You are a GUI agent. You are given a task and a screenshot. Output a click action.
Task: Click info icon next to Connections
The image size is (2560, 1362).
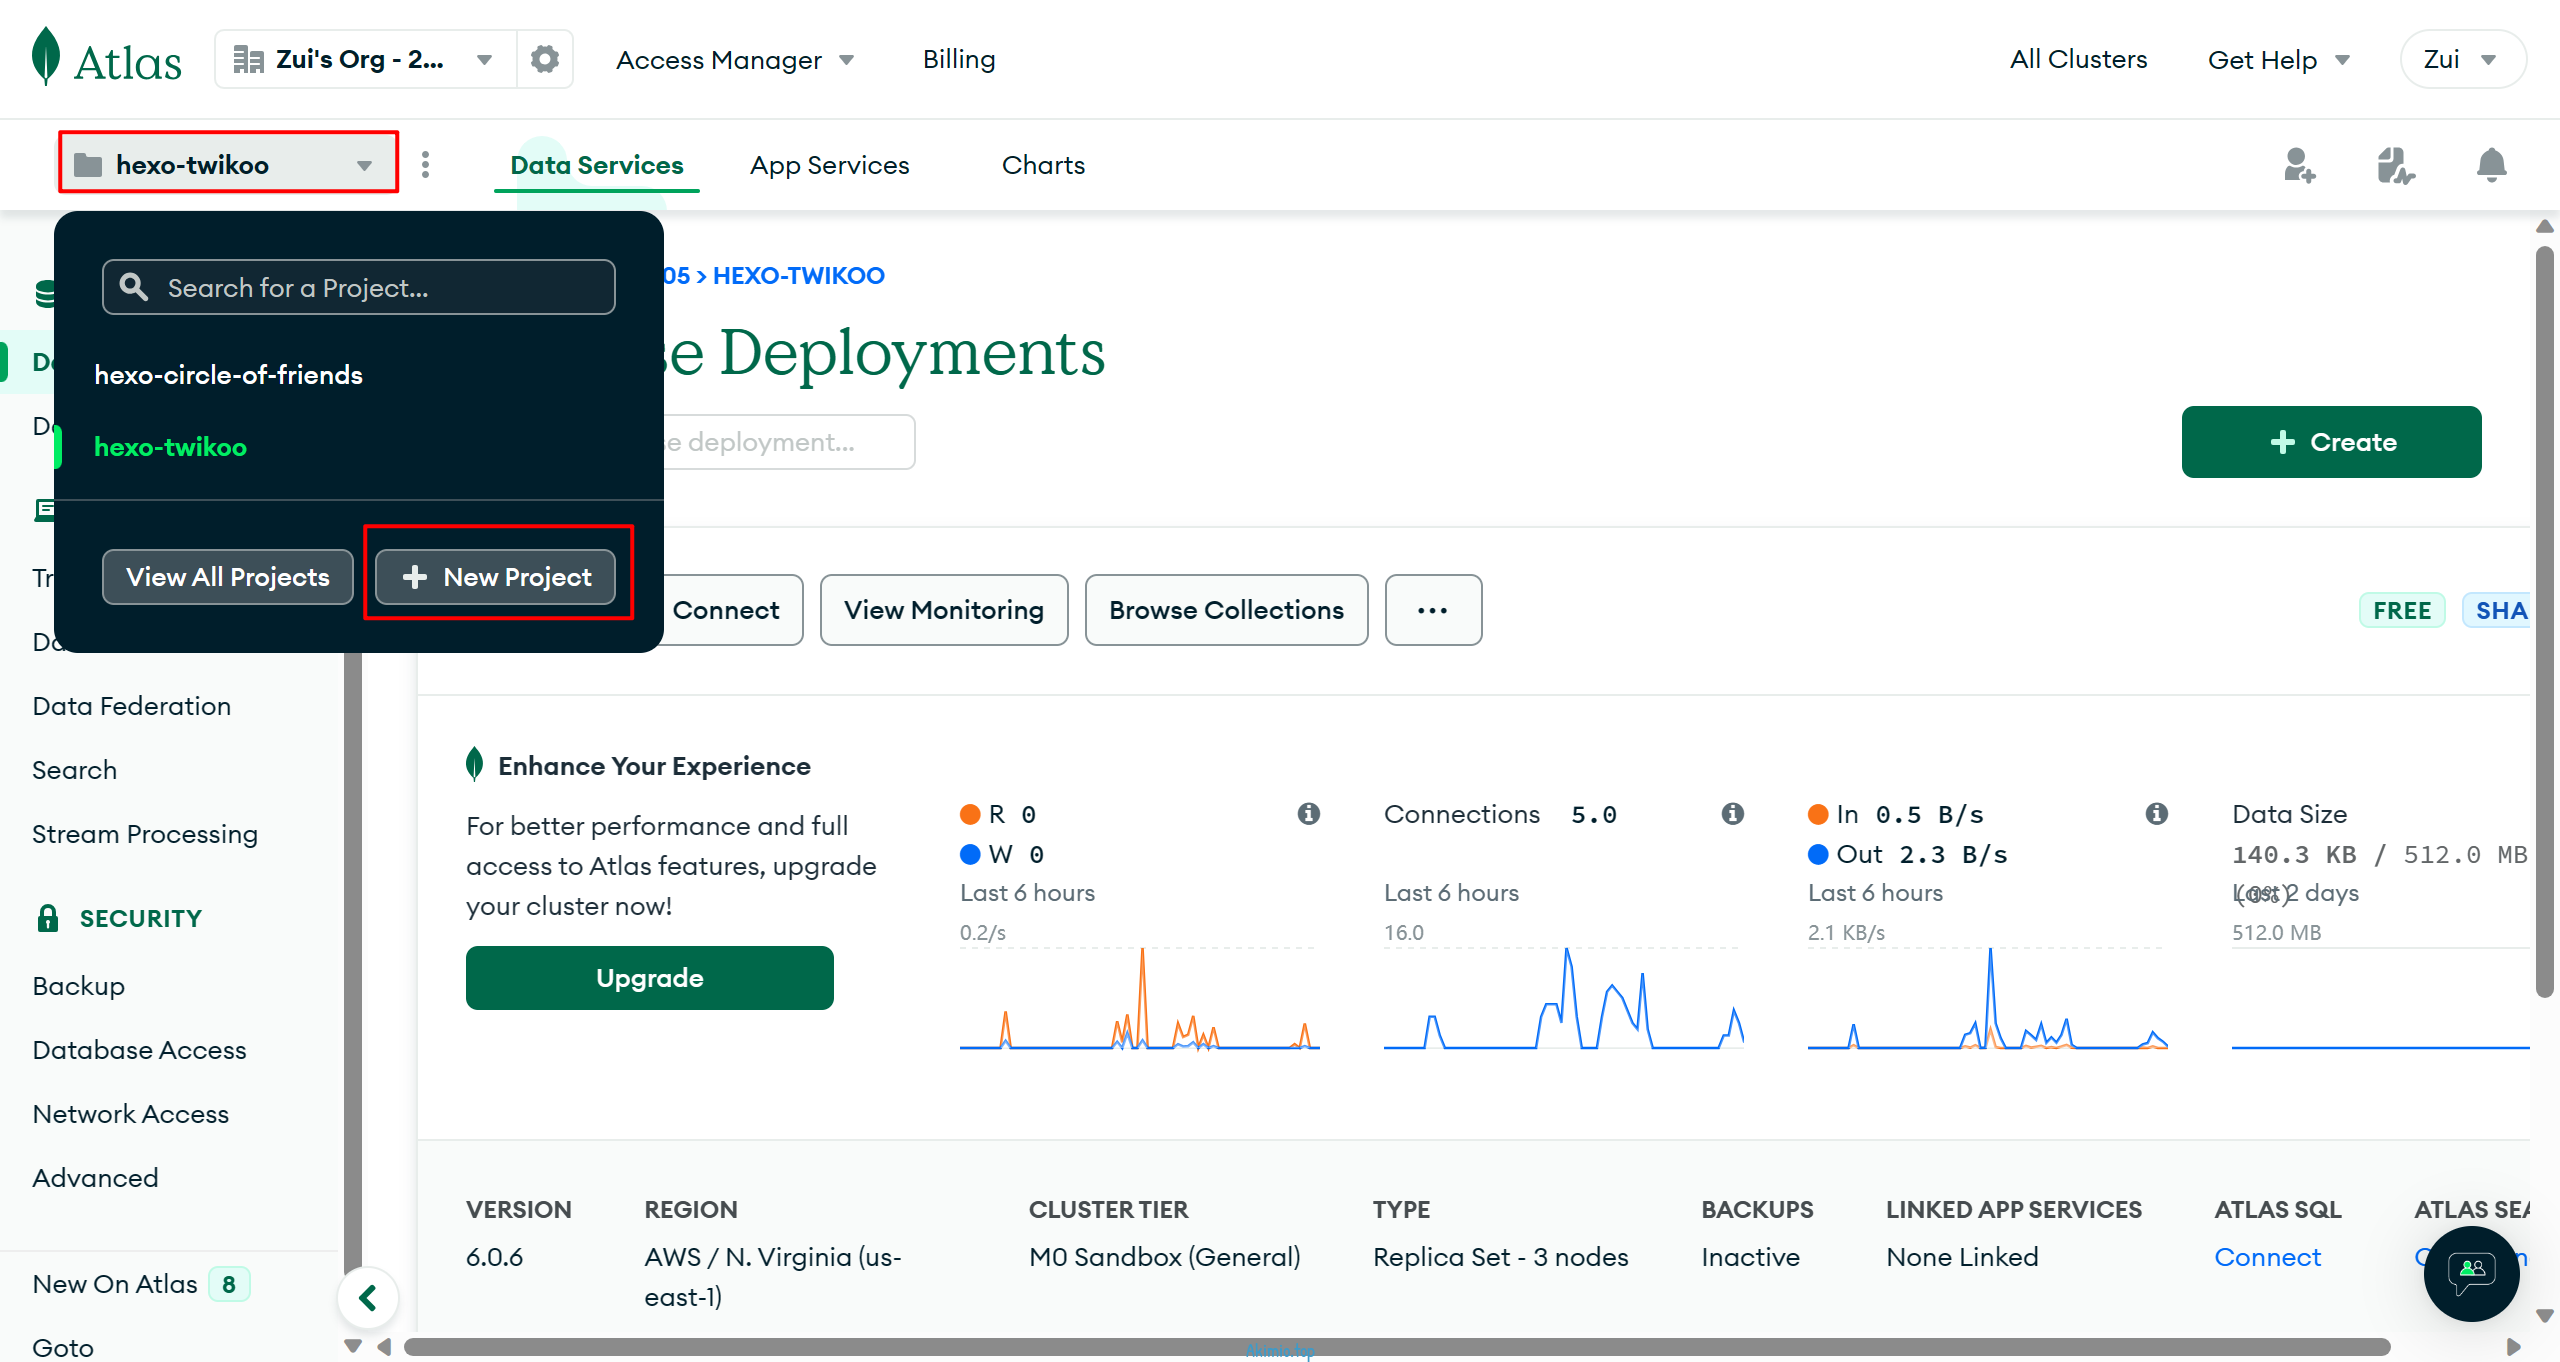click(1732, 814)
